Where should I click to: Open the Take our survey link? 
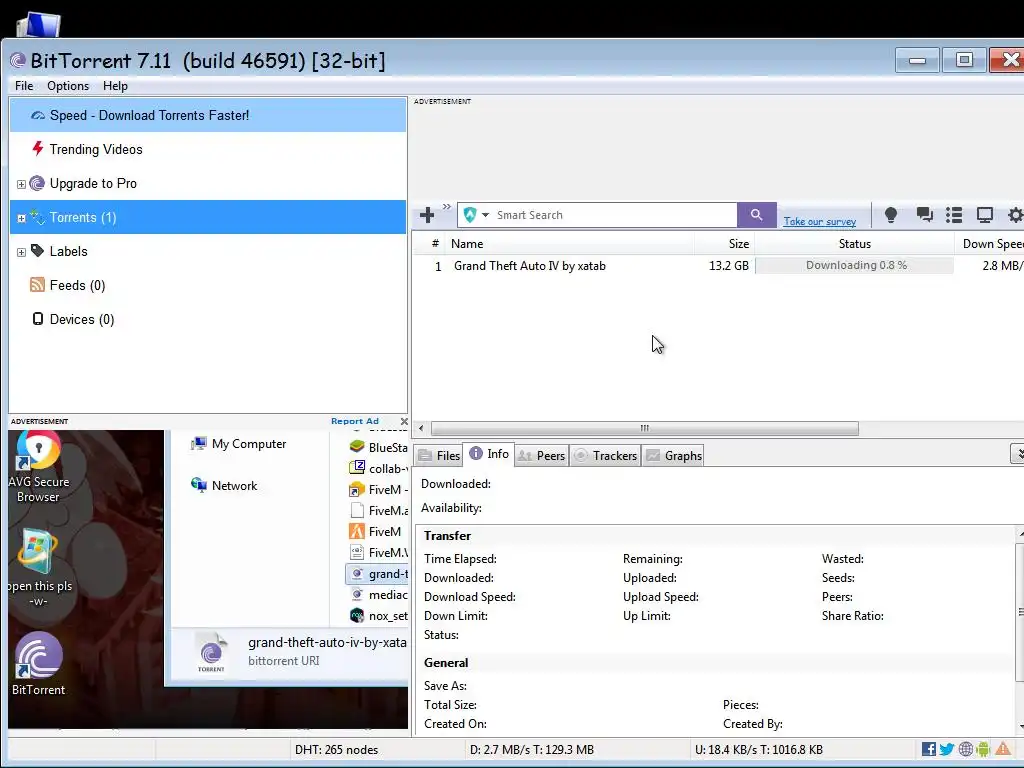tap(820, 221)
